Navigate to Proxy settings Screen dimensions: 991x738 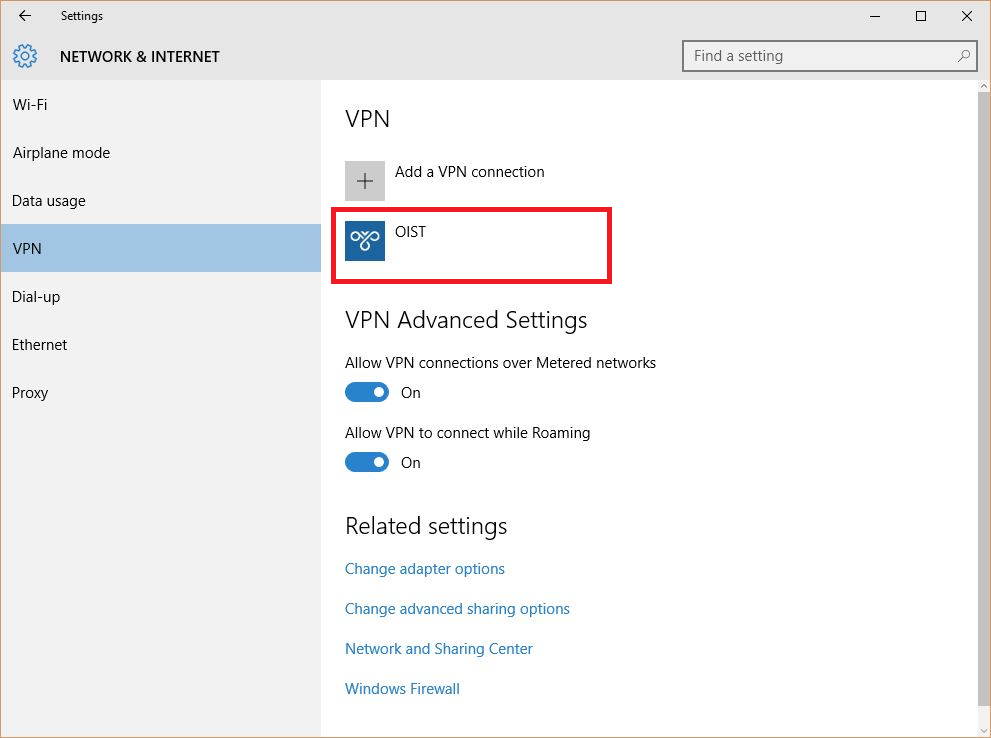pyautogui.click(x=30, y=393)
